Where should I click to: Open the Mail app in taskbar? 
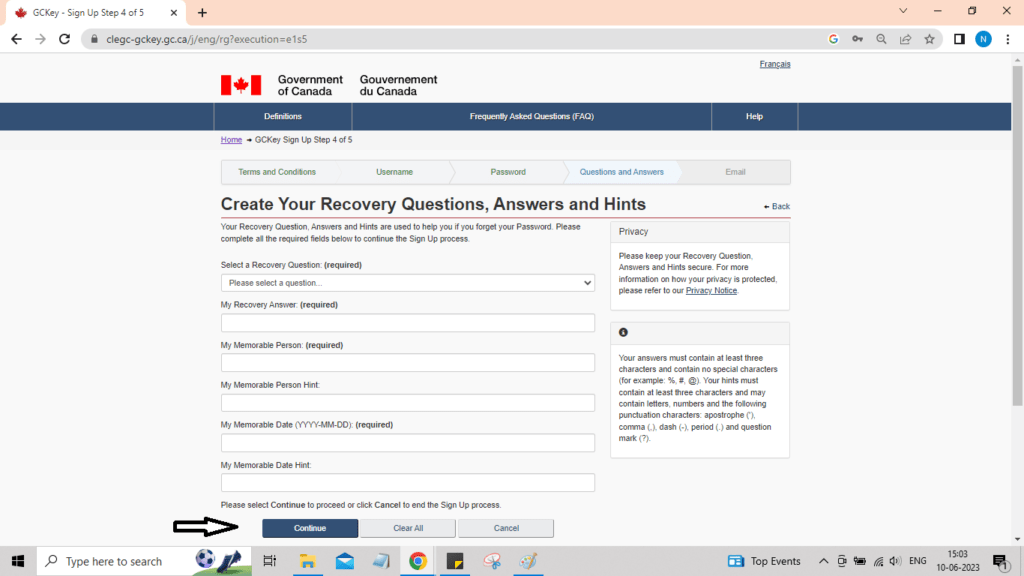[x=345, y=561]
